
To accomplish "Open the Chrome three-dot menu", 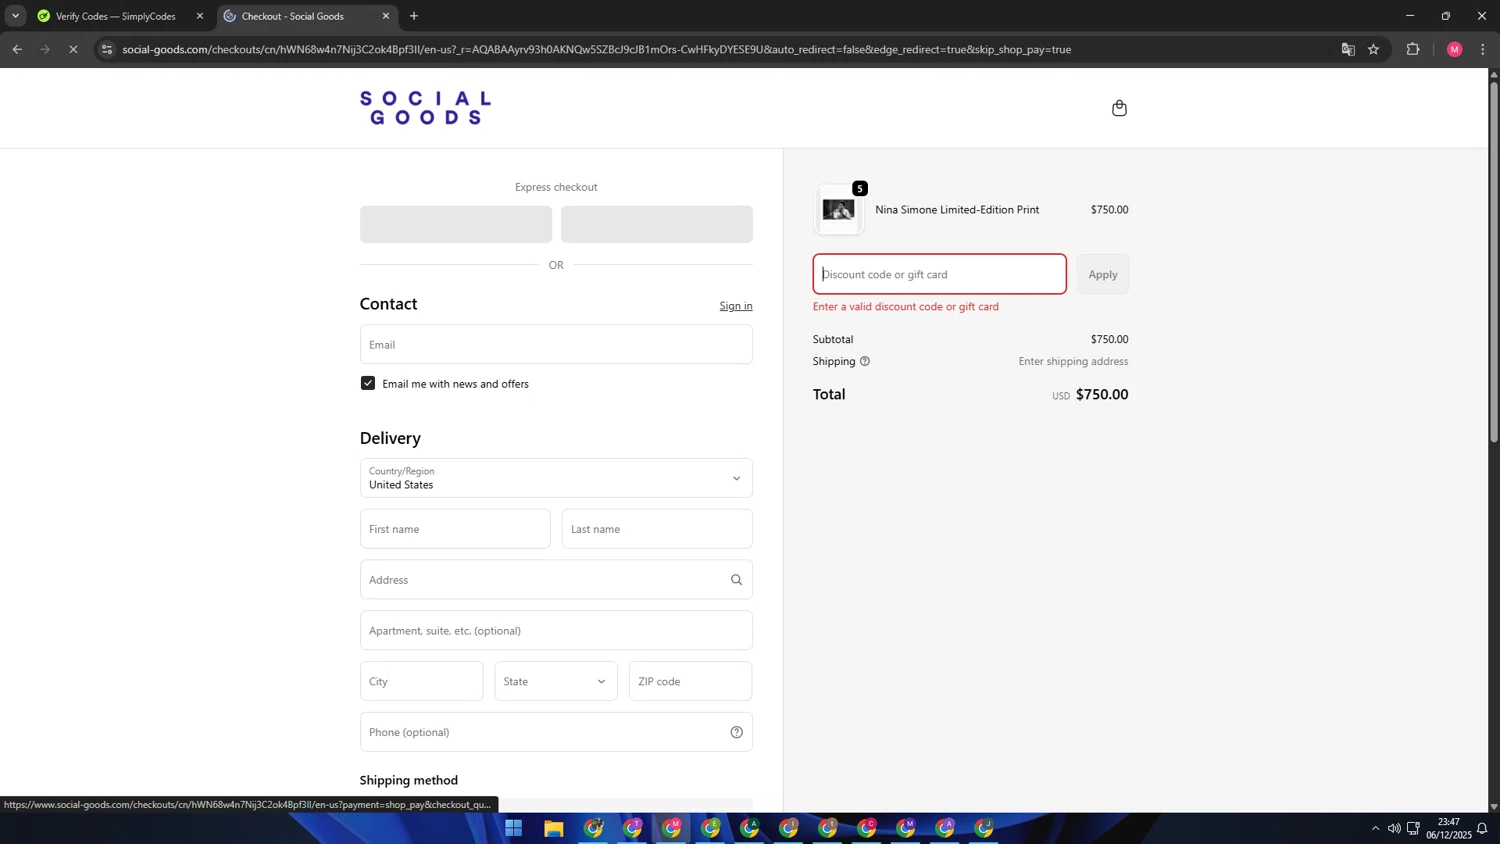I will point(1482,49).
